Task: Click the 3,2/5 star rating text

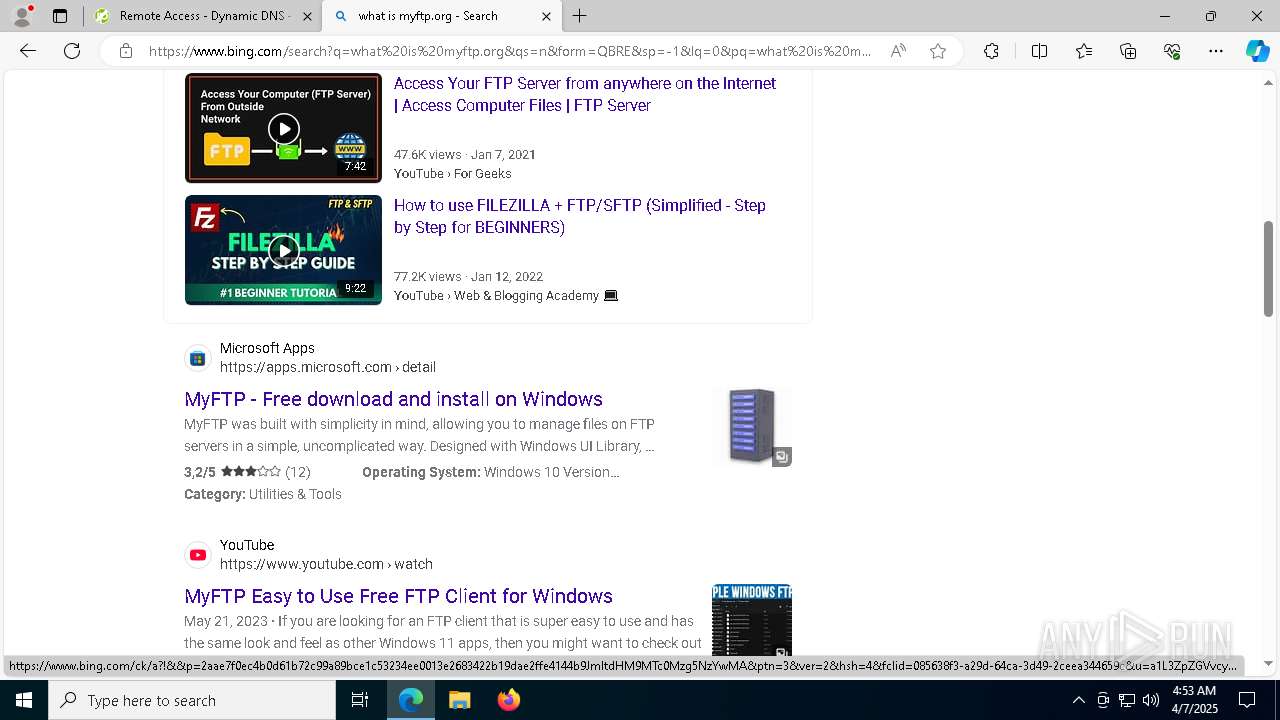Action: click(x=247, y=472)
